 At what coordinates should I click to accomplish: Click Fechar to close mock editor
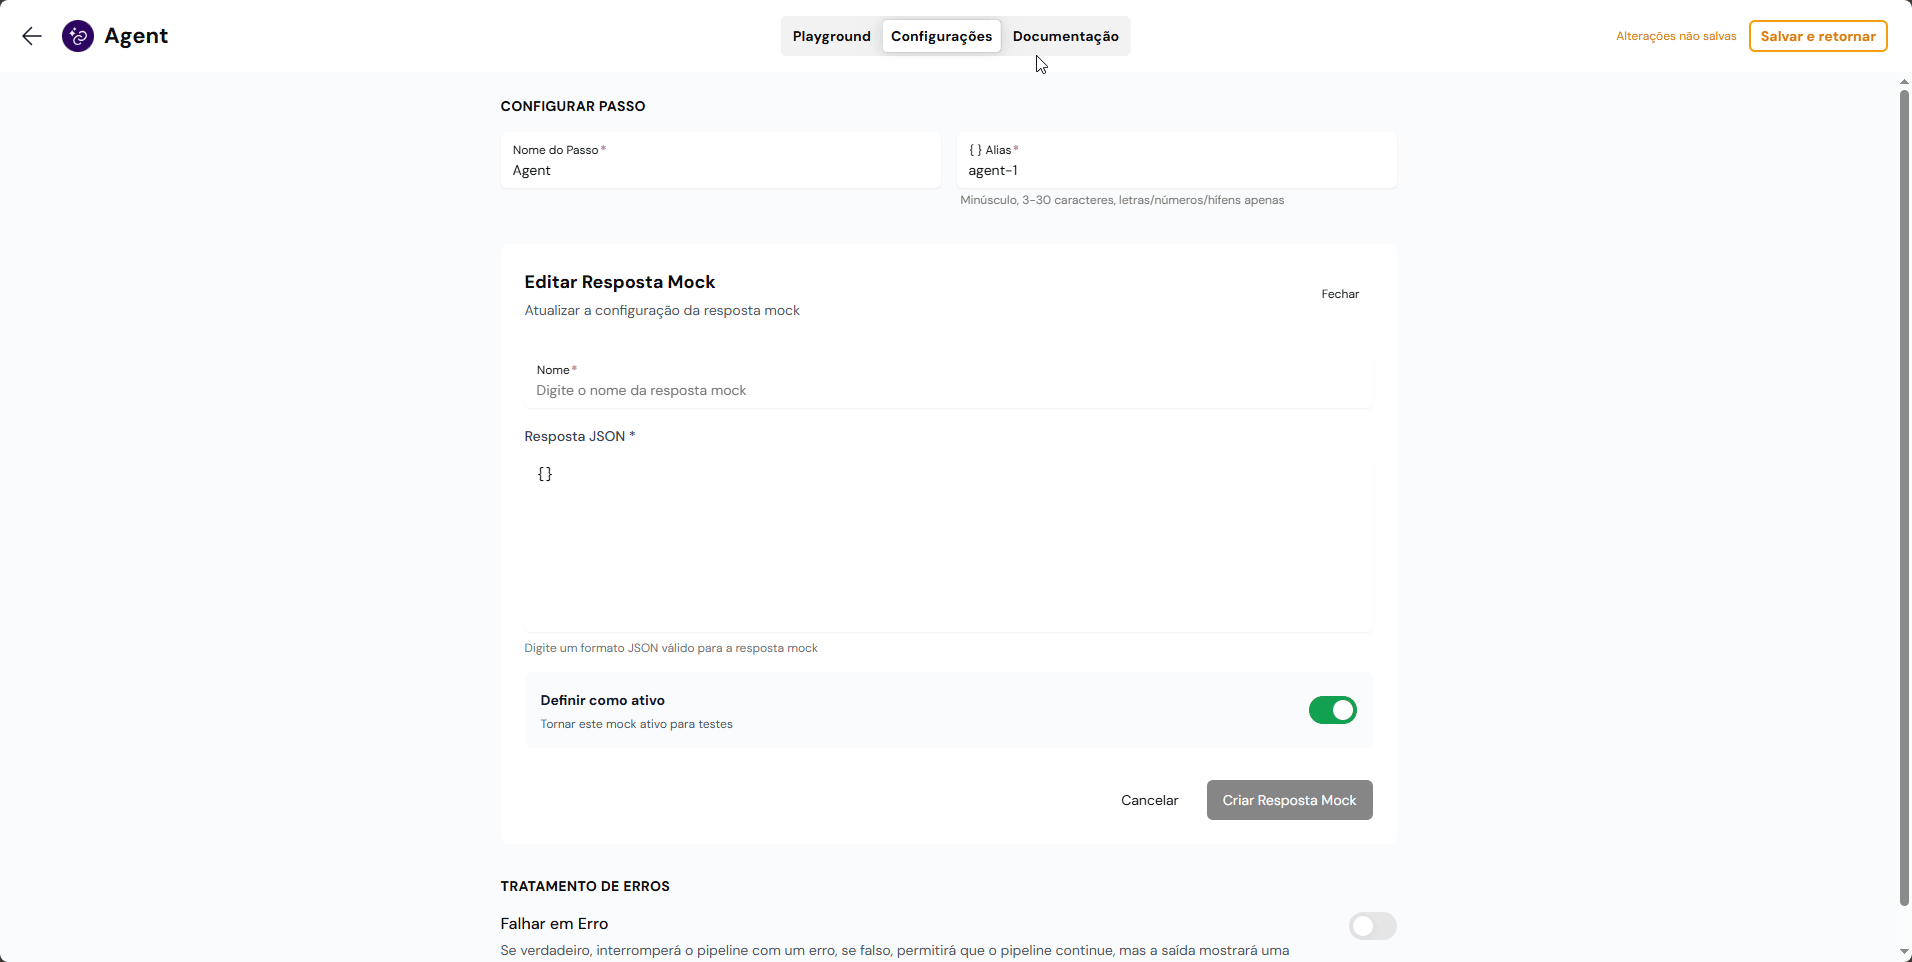coord(1340,294)
